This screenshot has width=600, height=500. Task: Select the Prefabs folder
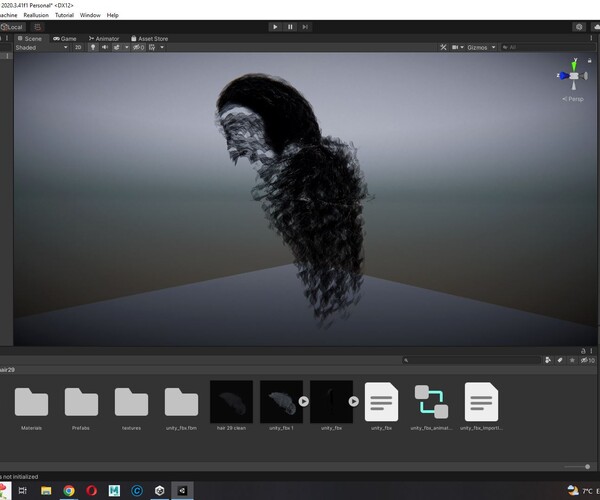[x=81, y=406]
